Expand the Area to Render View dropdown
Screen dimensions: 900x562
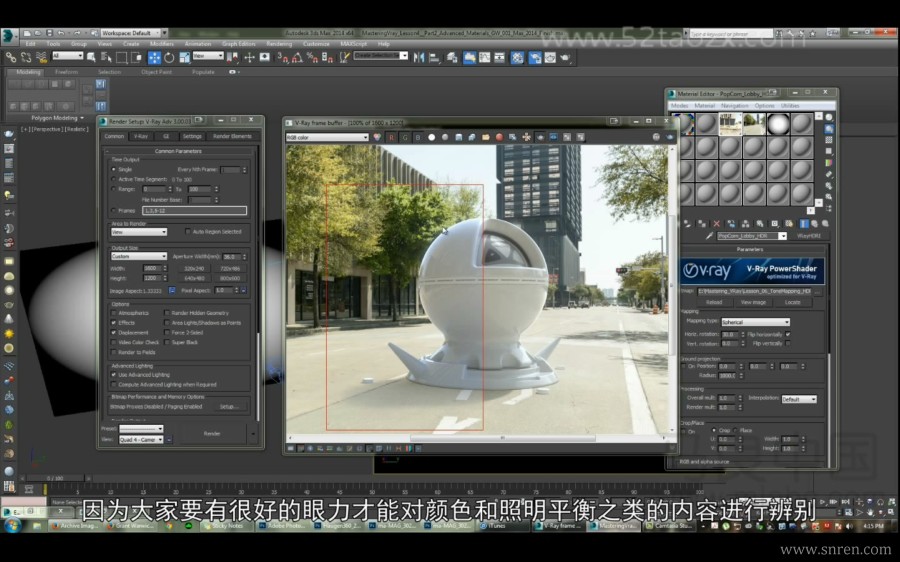click(x=138, y=231)
